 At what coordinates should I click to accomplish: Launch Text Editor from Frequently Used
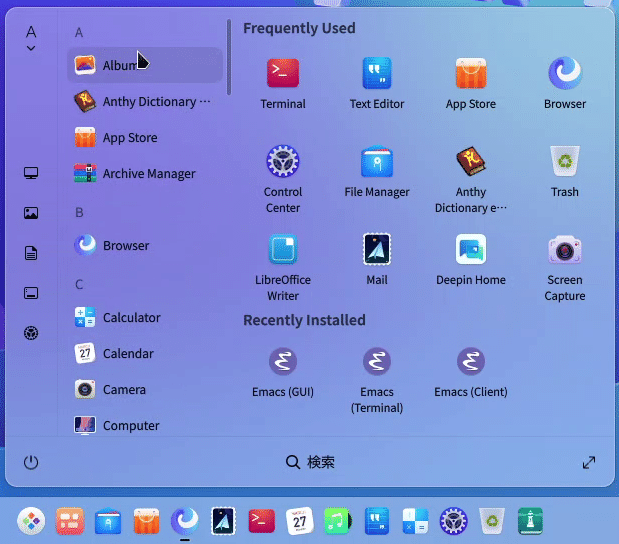[x=377, y=84]
